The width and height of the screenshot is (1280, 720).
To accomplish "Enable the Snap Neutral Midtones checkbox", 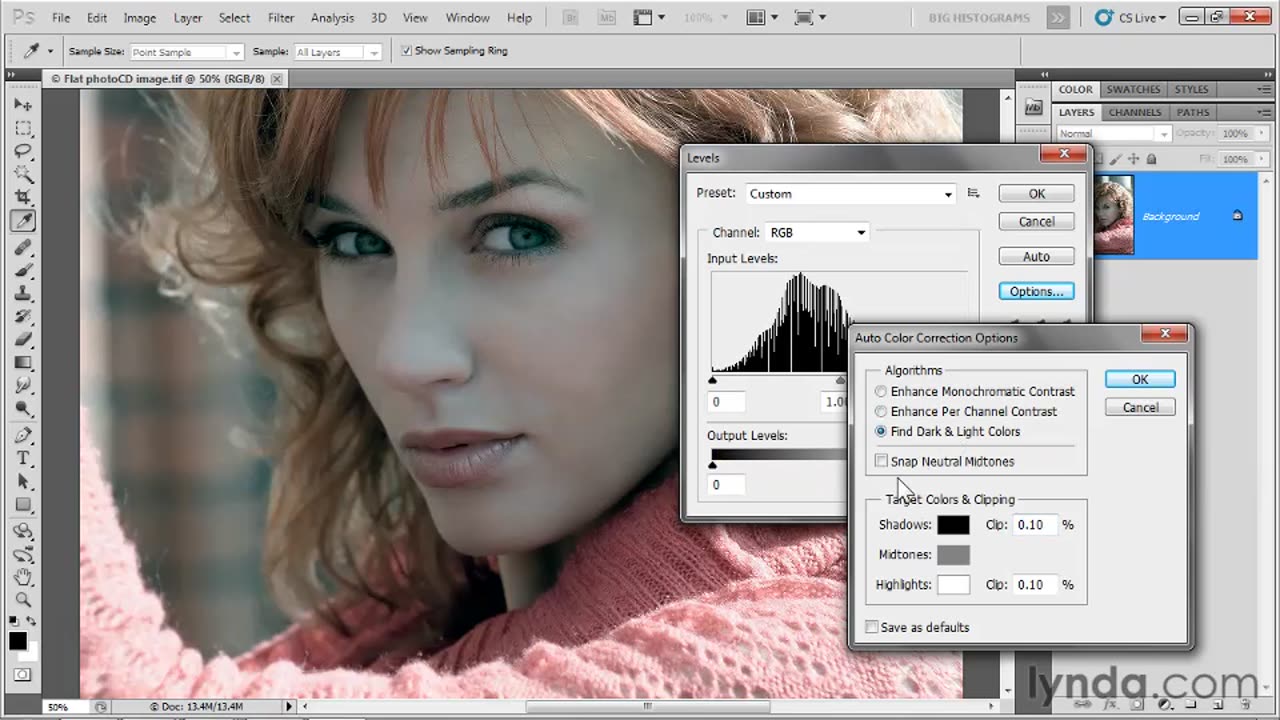I will [x=881, y=461].
